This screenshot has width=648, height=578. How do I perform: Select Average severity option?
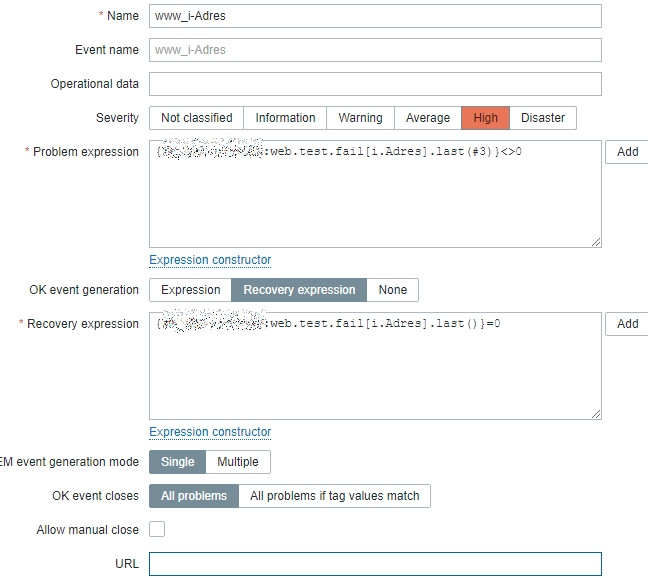pyautogui.click(x=428, y=118)
